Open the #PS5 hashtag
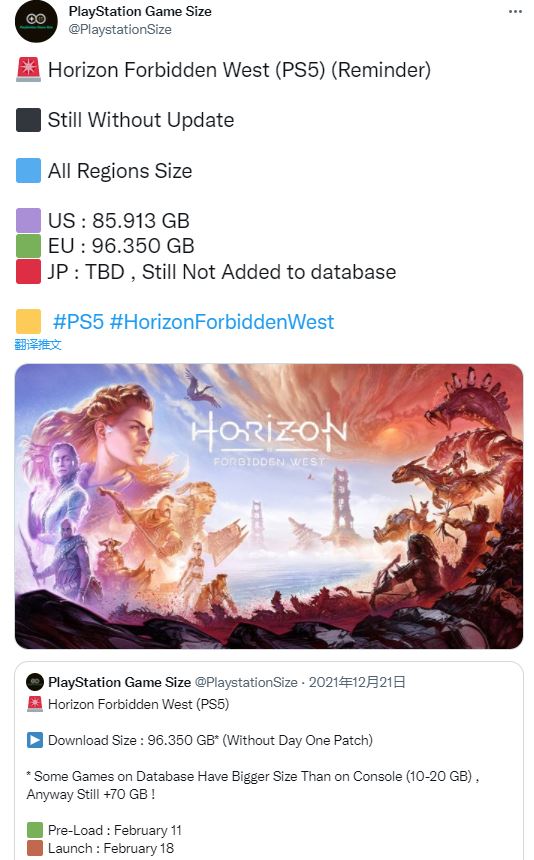534x860 pixels. click(x=78, y=322)
